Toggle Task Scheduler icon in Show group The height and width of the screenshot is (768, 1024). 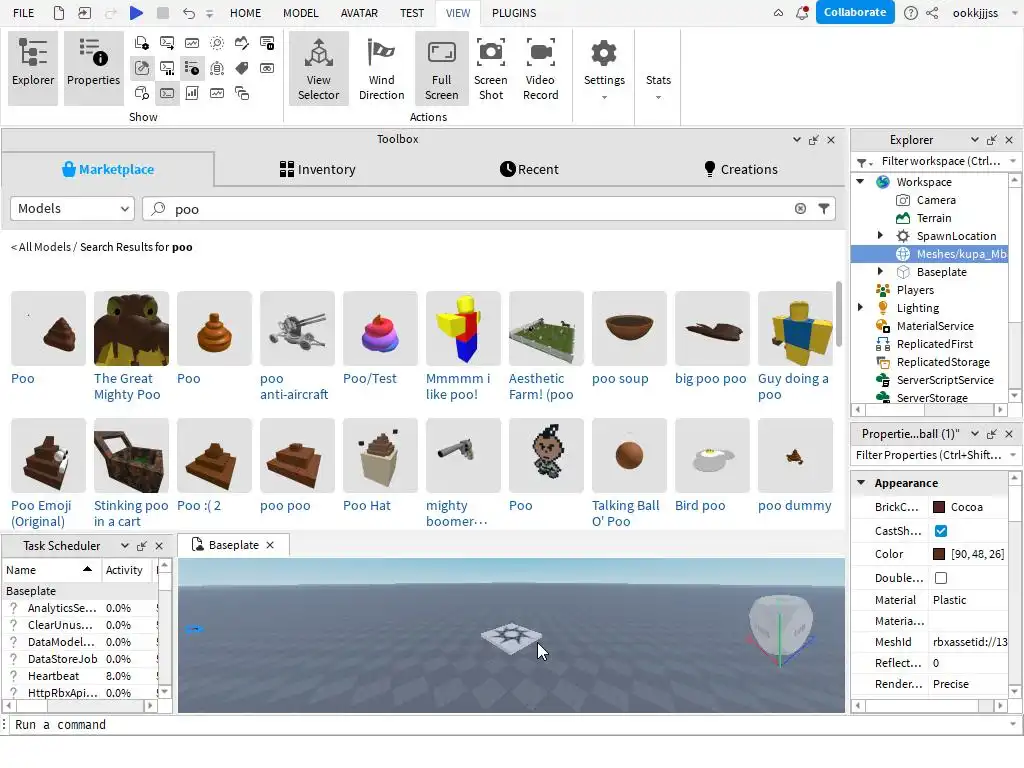click(x=191, y=69)
